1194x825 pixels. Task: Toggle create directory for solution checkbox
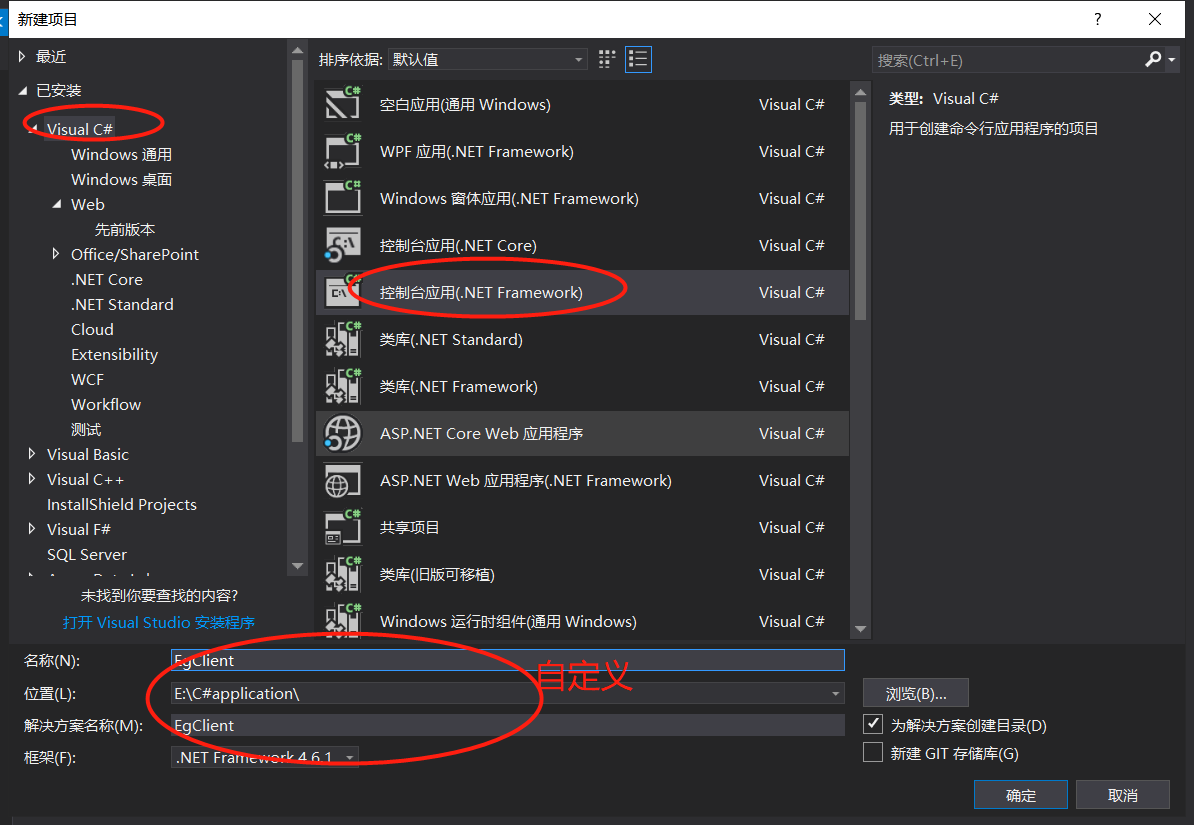click(873, 724)
